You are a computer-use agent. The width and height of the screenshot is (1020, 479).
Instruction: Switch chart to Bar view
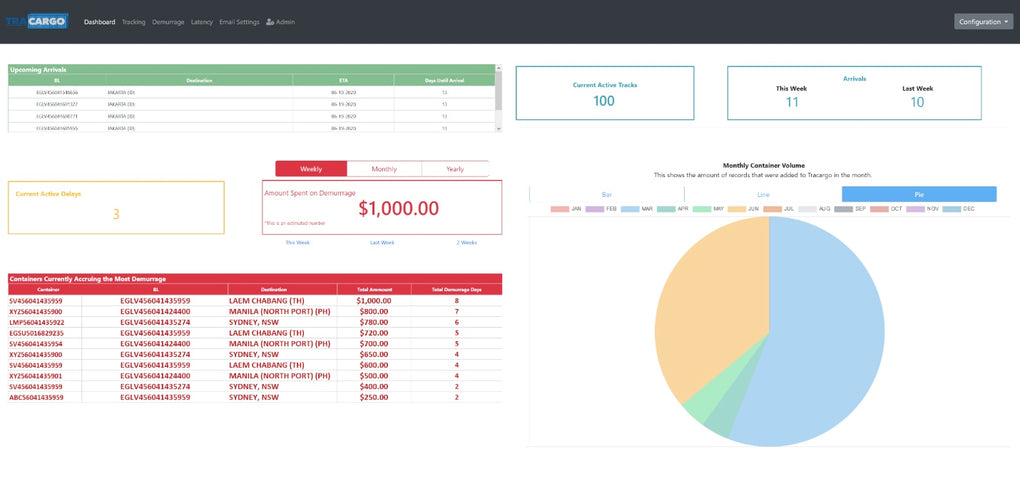(x=606, y=194)
